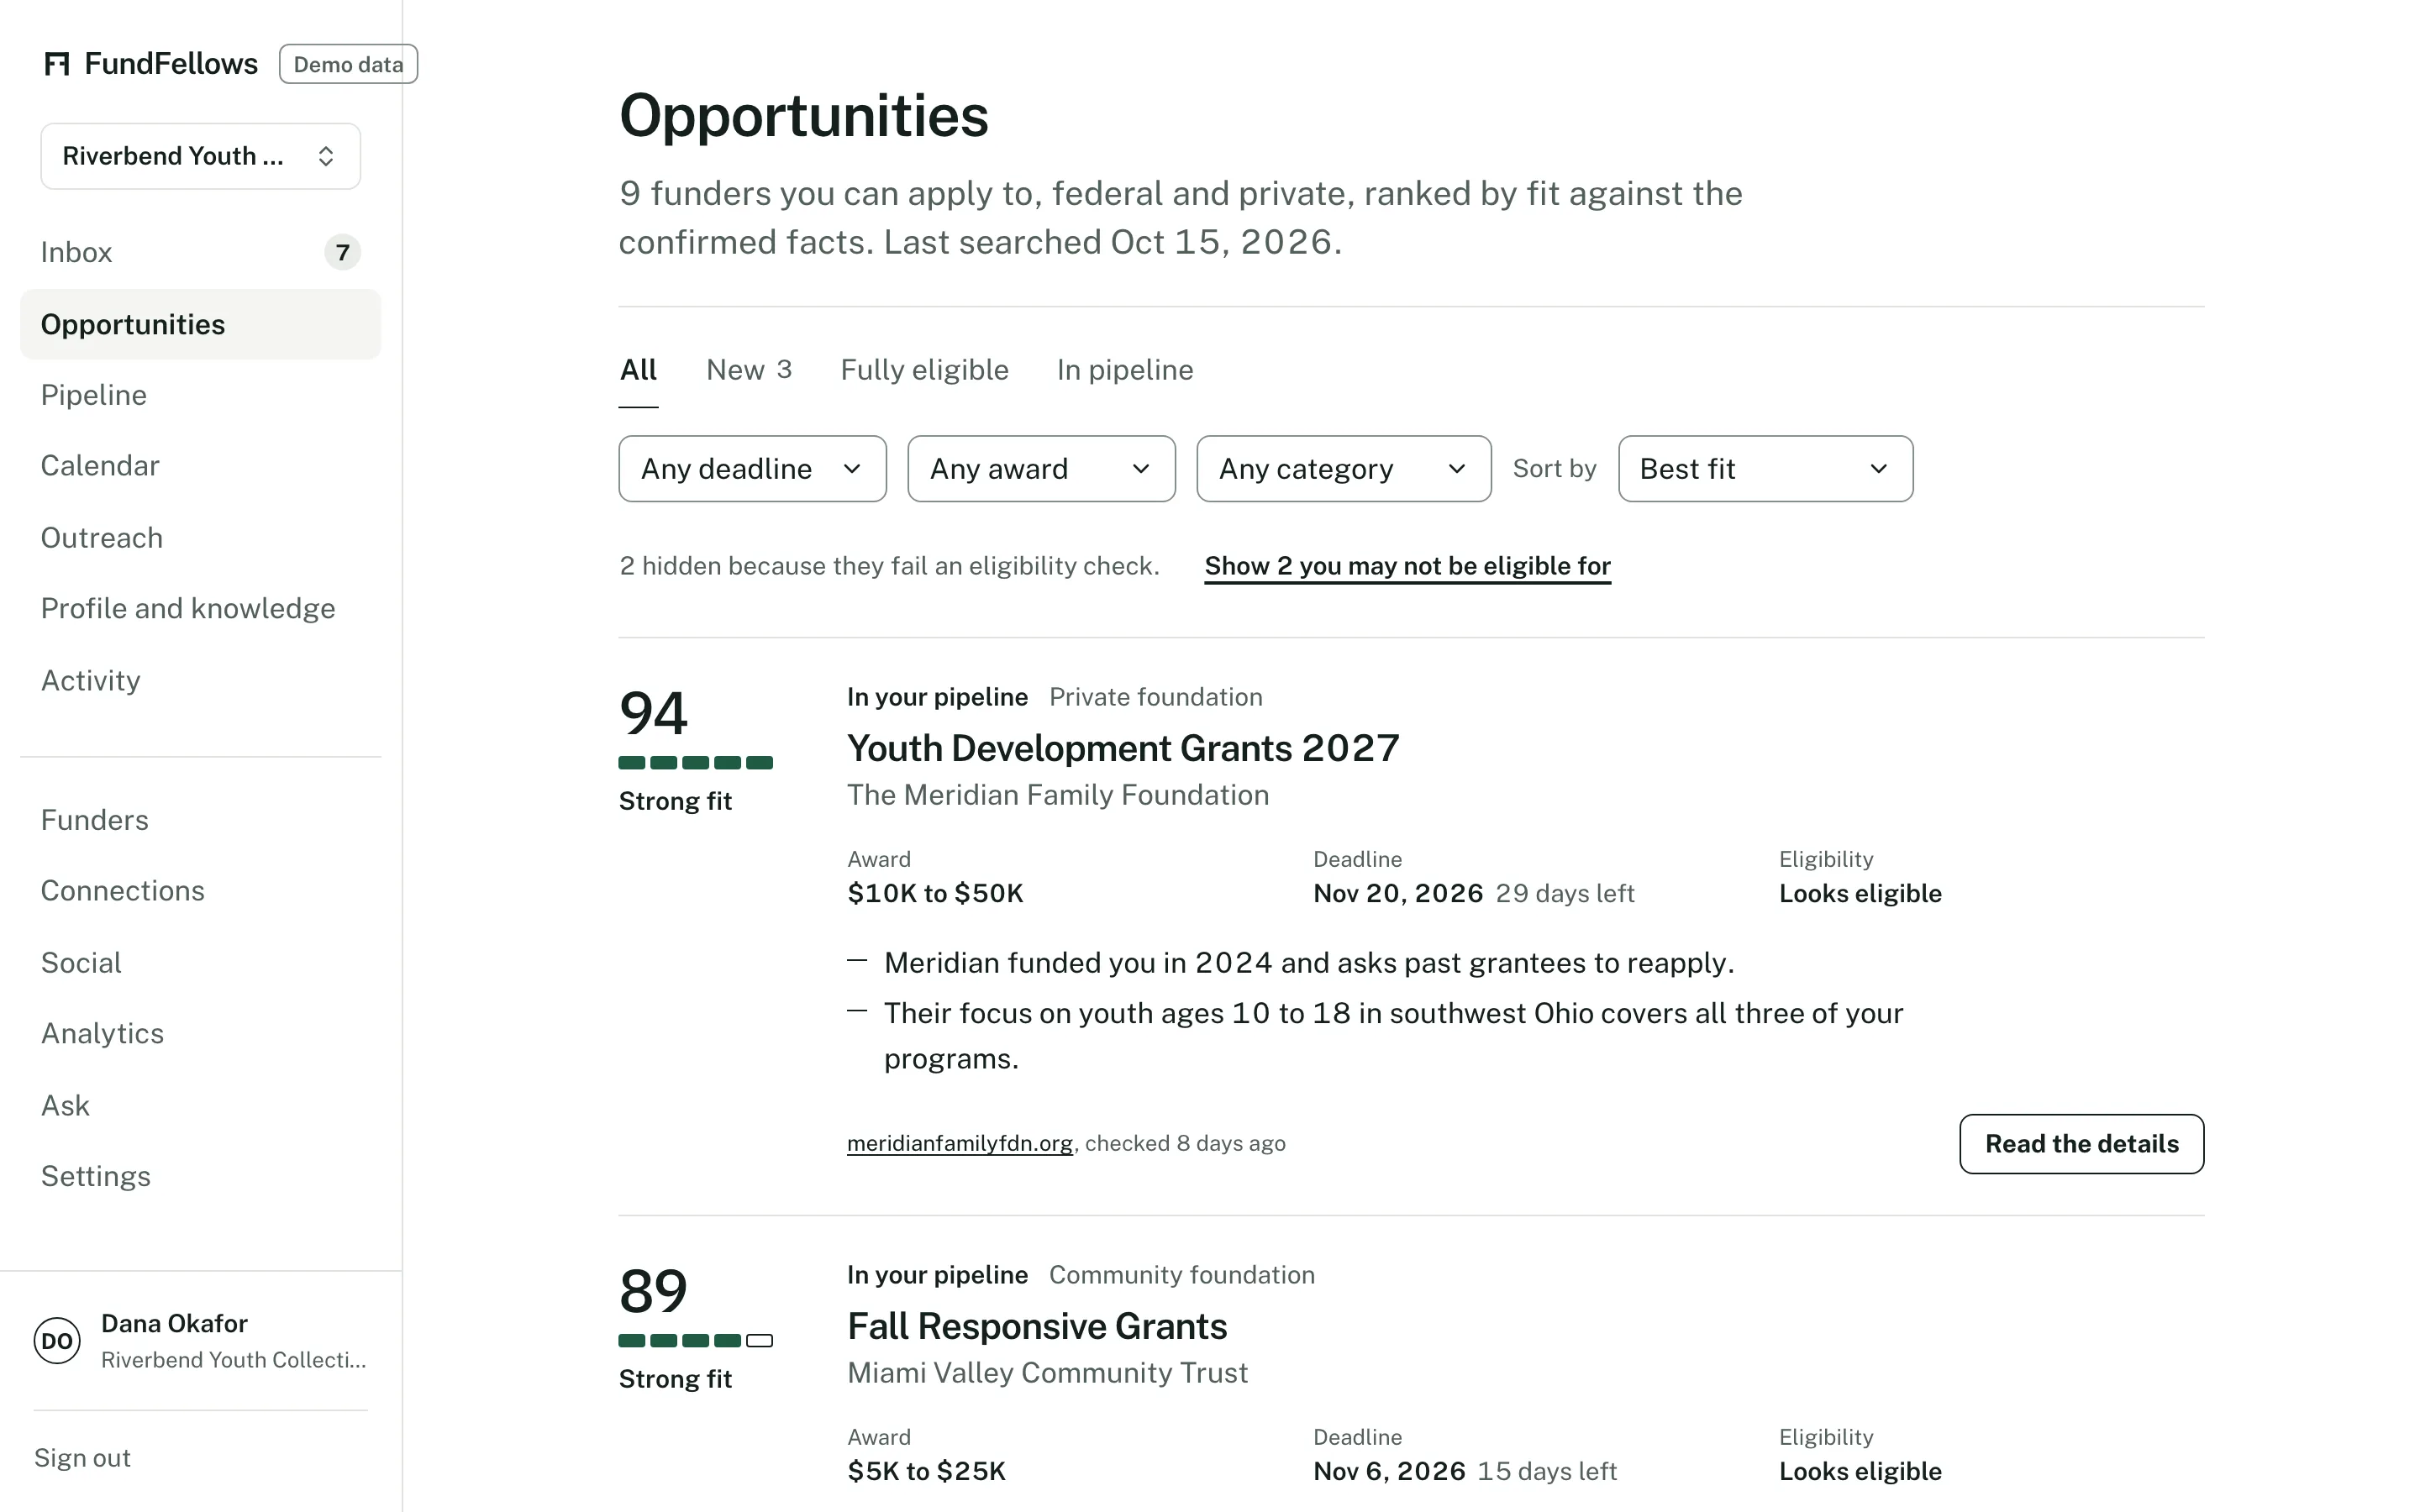The height and width of the screenshot is (1512, 2420).
Task: Click the Private foundation label
Action: tap(1156, 697)
